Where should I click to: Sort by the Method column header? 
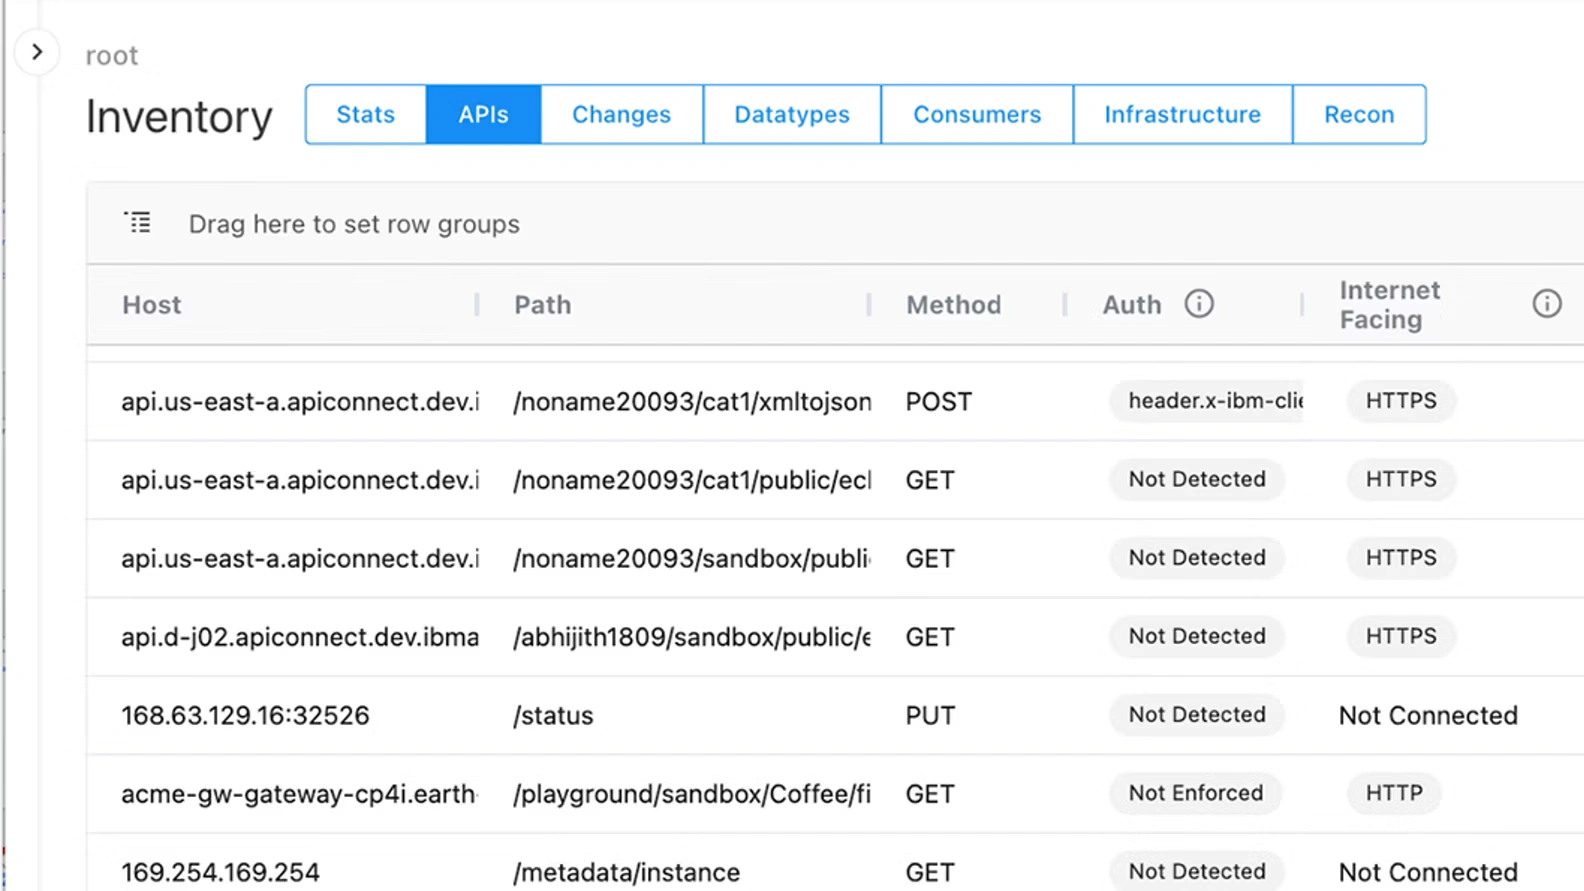[953, 305]
